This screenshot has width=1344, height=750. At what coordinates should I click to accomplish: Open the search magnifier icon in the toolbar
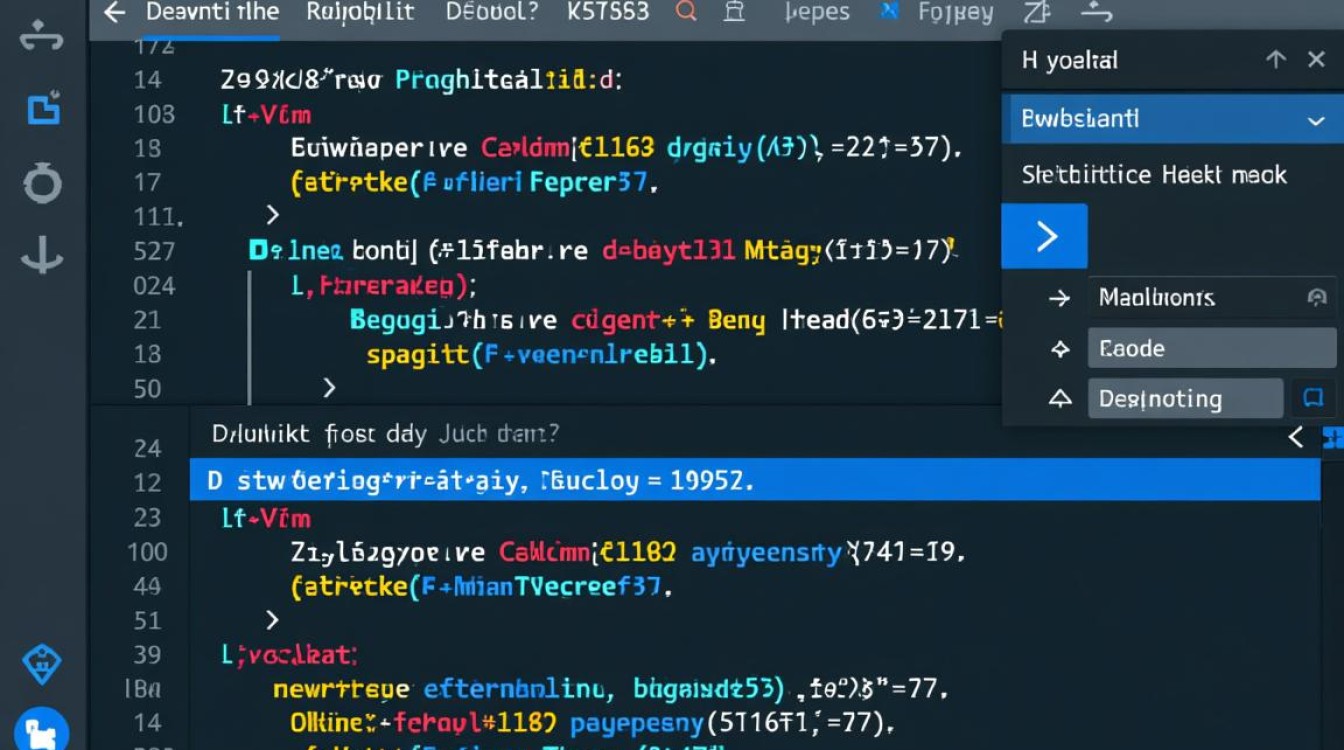685,12
